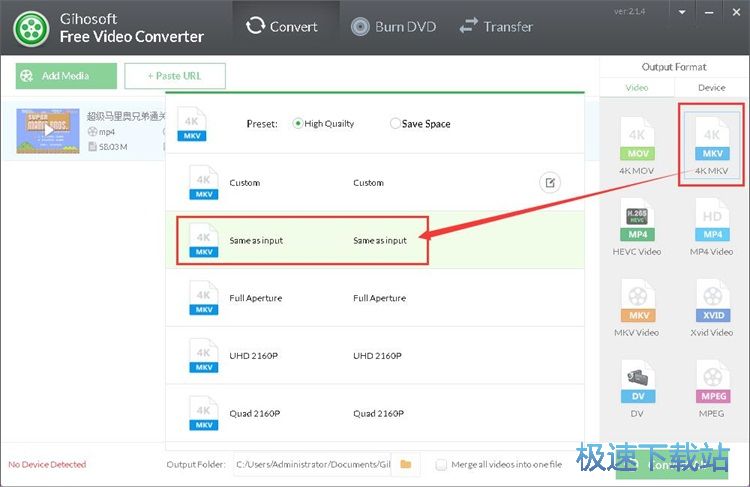This screenshot has height=487, width=750.
Task: Choose the UHD 2160P preset
Action: tap(375, 355)
